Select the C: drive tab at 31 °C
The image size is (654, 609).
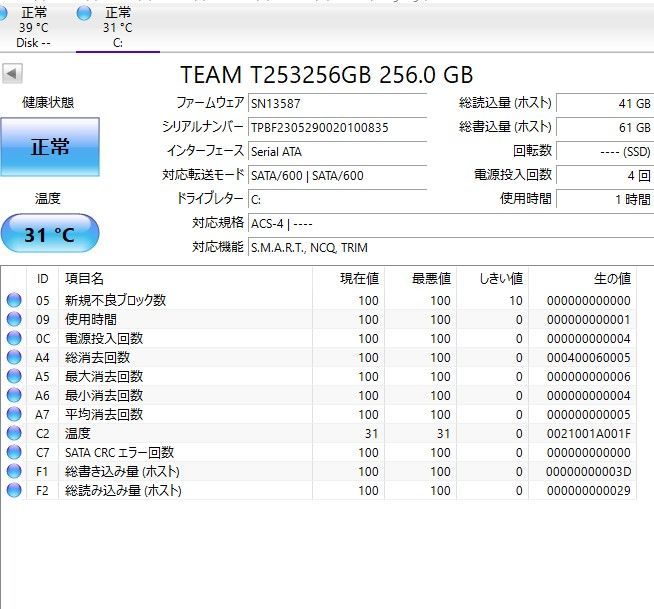point(116,27)
